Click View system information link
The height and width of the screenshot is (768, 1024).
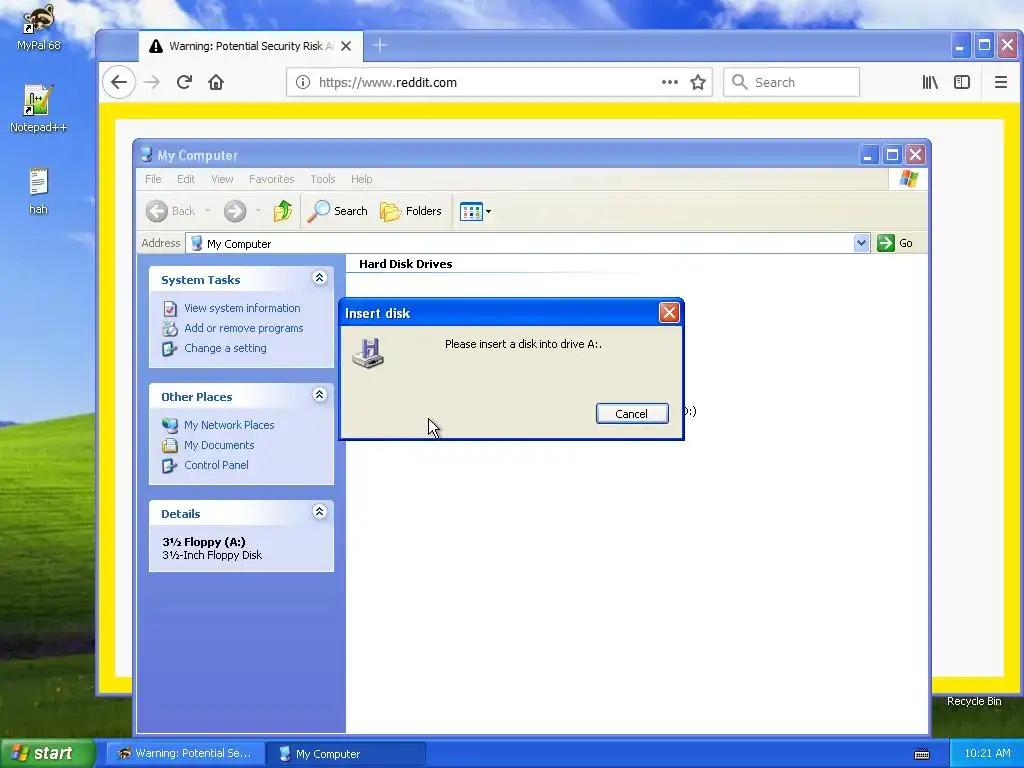(242, 308)
